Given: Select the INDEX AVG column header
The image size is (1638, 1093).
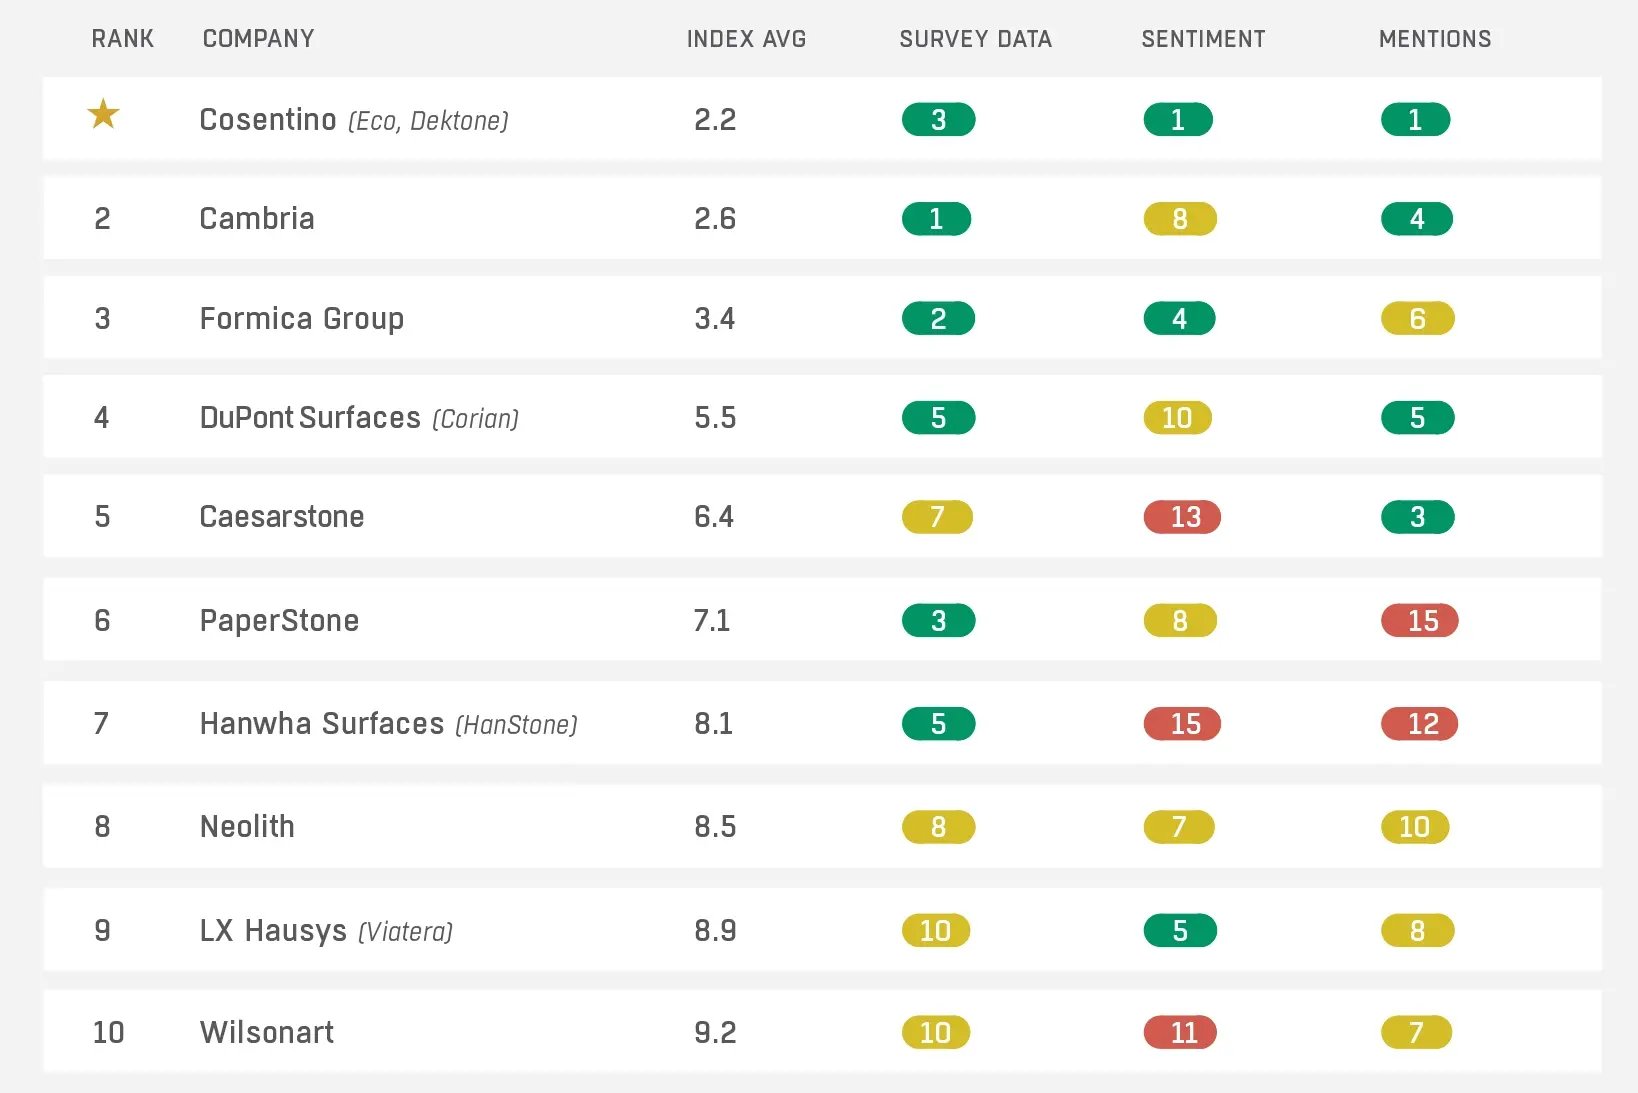Looking at the screenshot, I should pyautogui.click(x=746, y=39).
